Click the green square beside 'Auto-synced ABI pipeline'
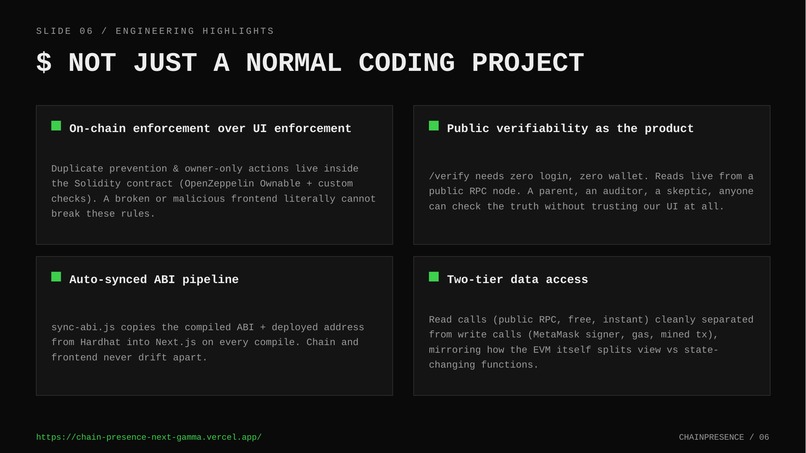Screen dimensions: 806x453 [x=56, y=277]
